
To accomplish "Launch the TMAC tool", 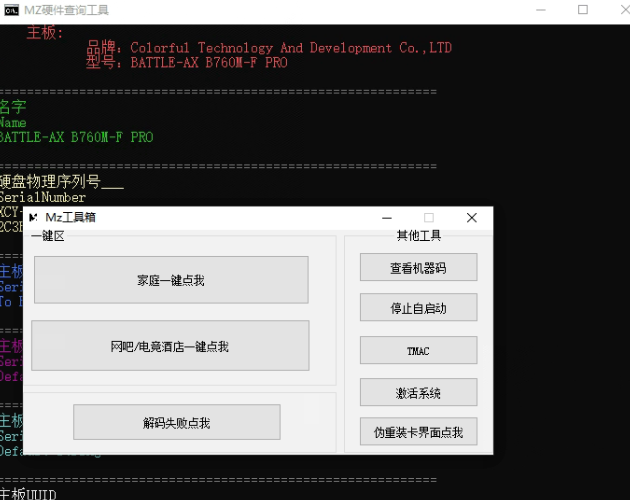I will (x=418, y=350).
